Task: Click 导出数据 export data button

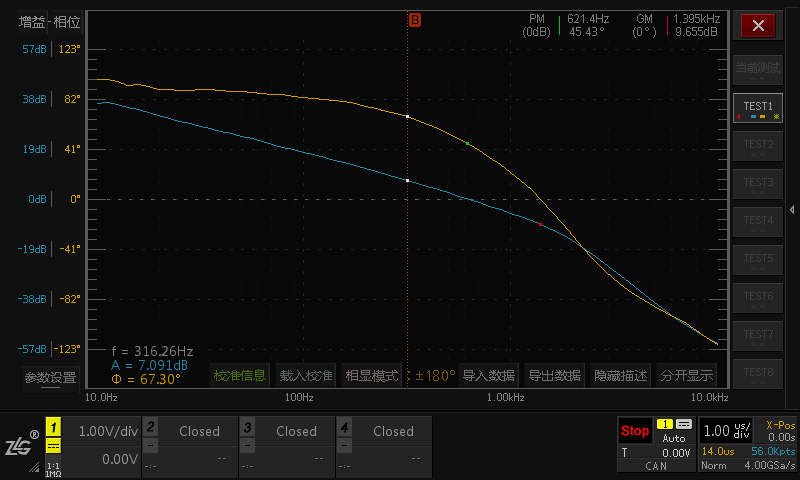Action: pos(554,376)
